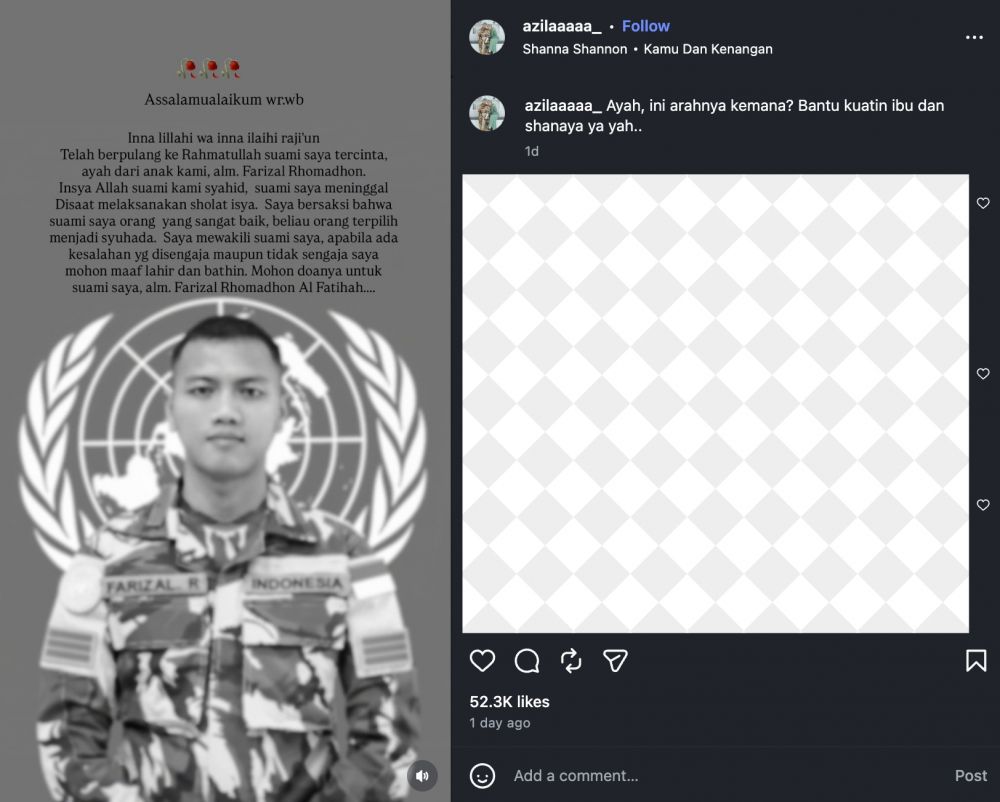This screenshot has height=802, width=1000.
Task: Repost using the arrows icon
Action: point(571,660)
